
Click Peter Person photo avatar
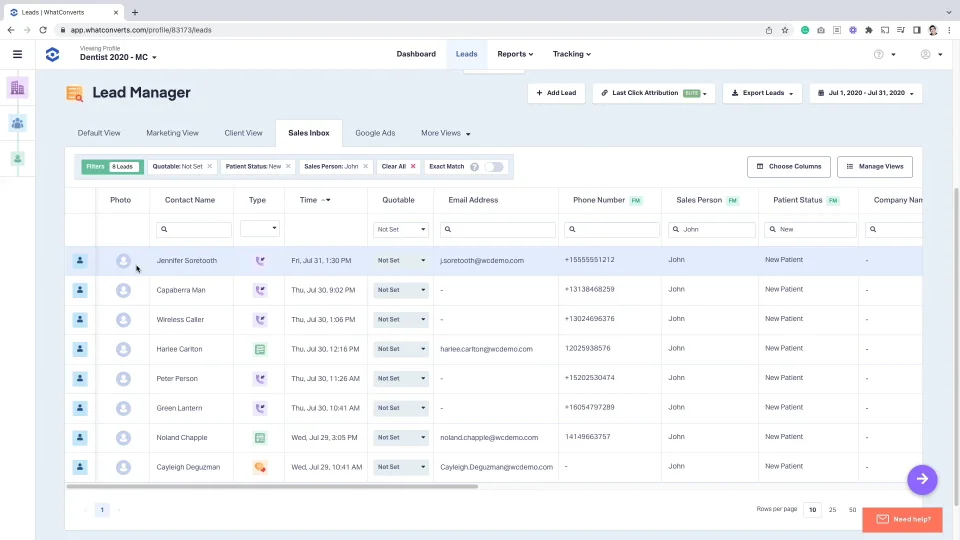point(123,379)
